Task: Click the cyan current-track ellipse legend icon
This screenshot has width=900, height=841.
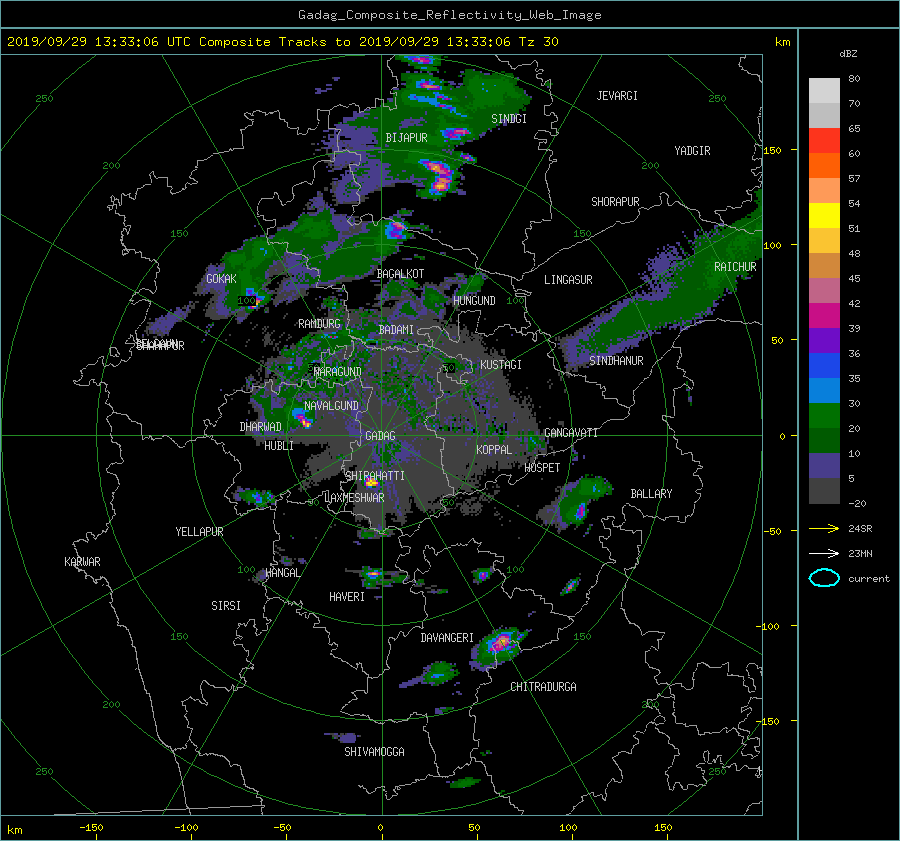Action: point(824,578)
